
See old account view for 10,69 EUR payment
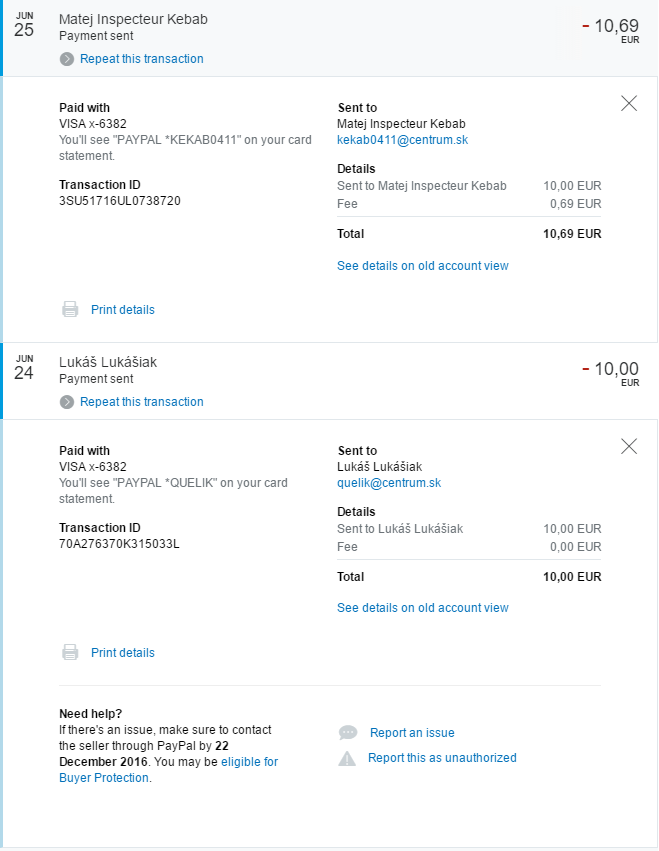click(422, 266)
